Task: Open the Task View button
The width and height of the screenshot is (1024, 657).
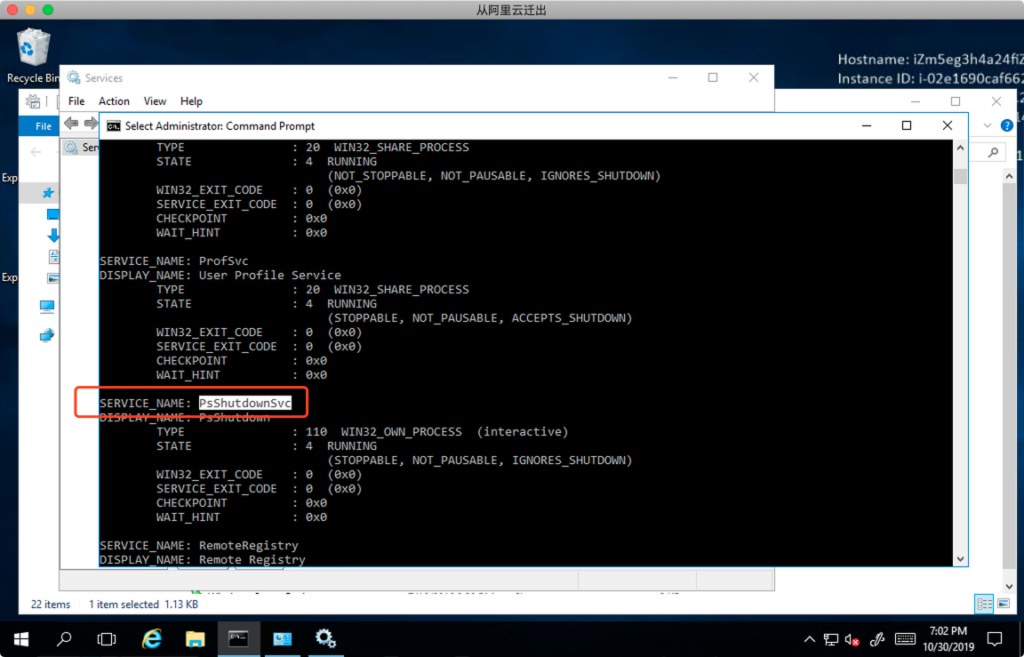Action: [x=107, y=638]
